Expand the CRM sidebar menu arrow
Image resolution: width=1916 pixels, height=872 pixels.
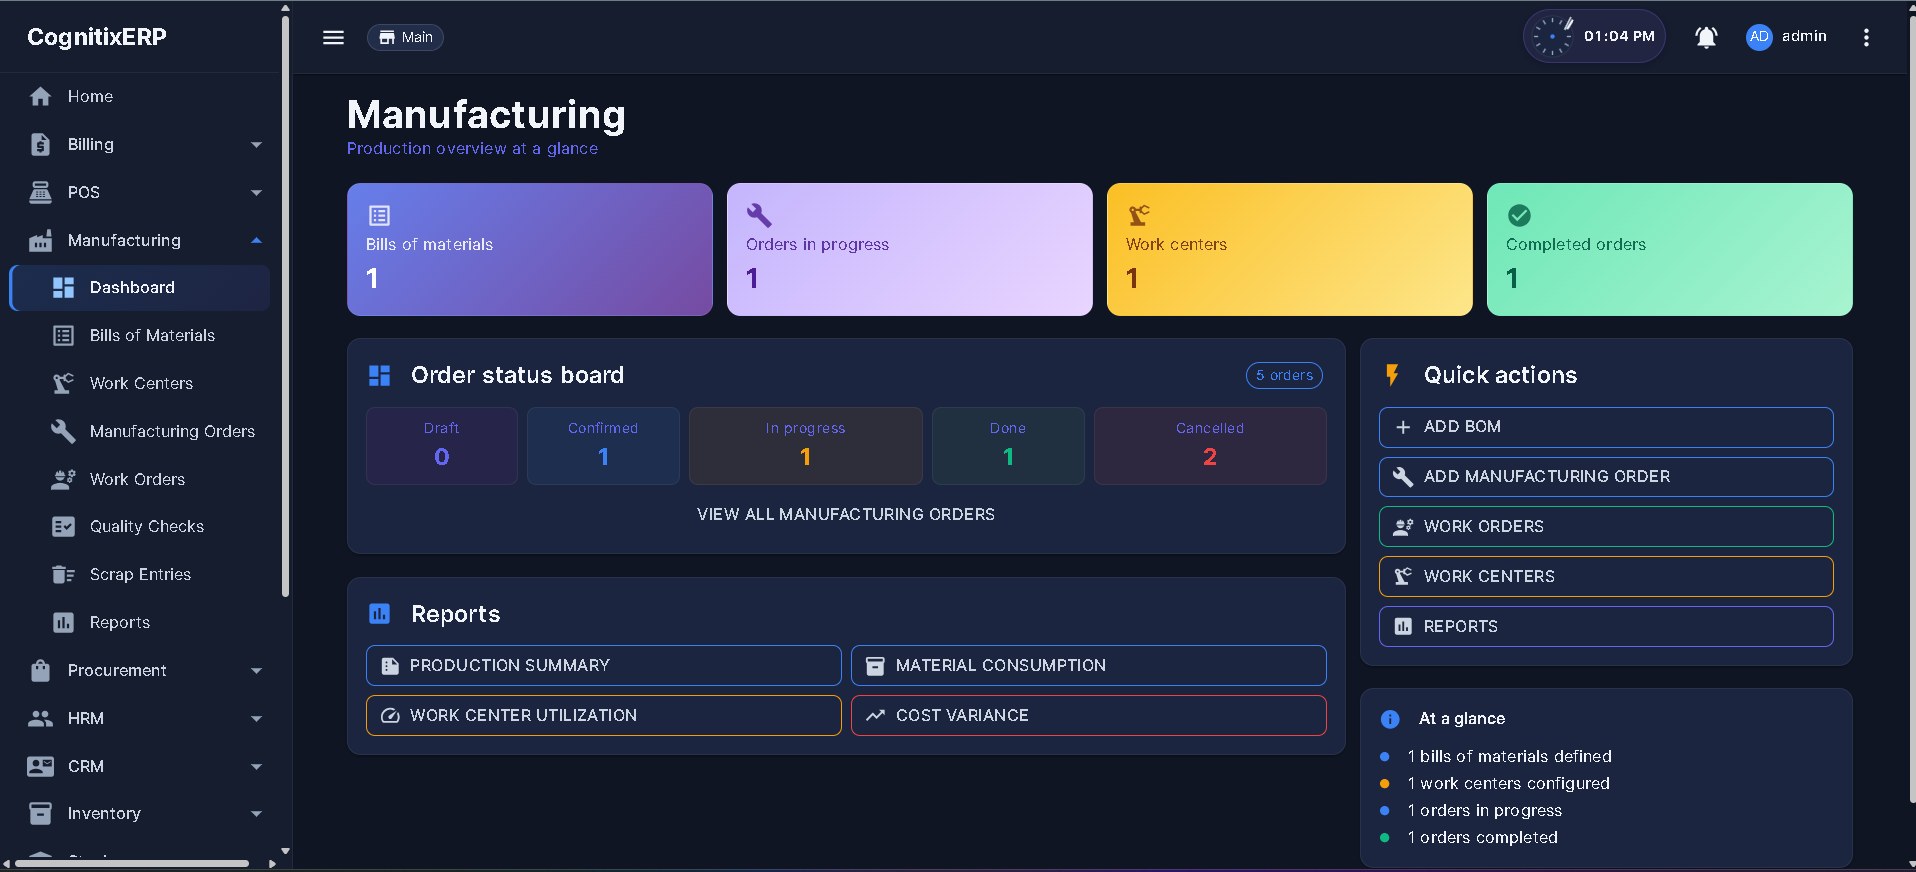point(256,767)
